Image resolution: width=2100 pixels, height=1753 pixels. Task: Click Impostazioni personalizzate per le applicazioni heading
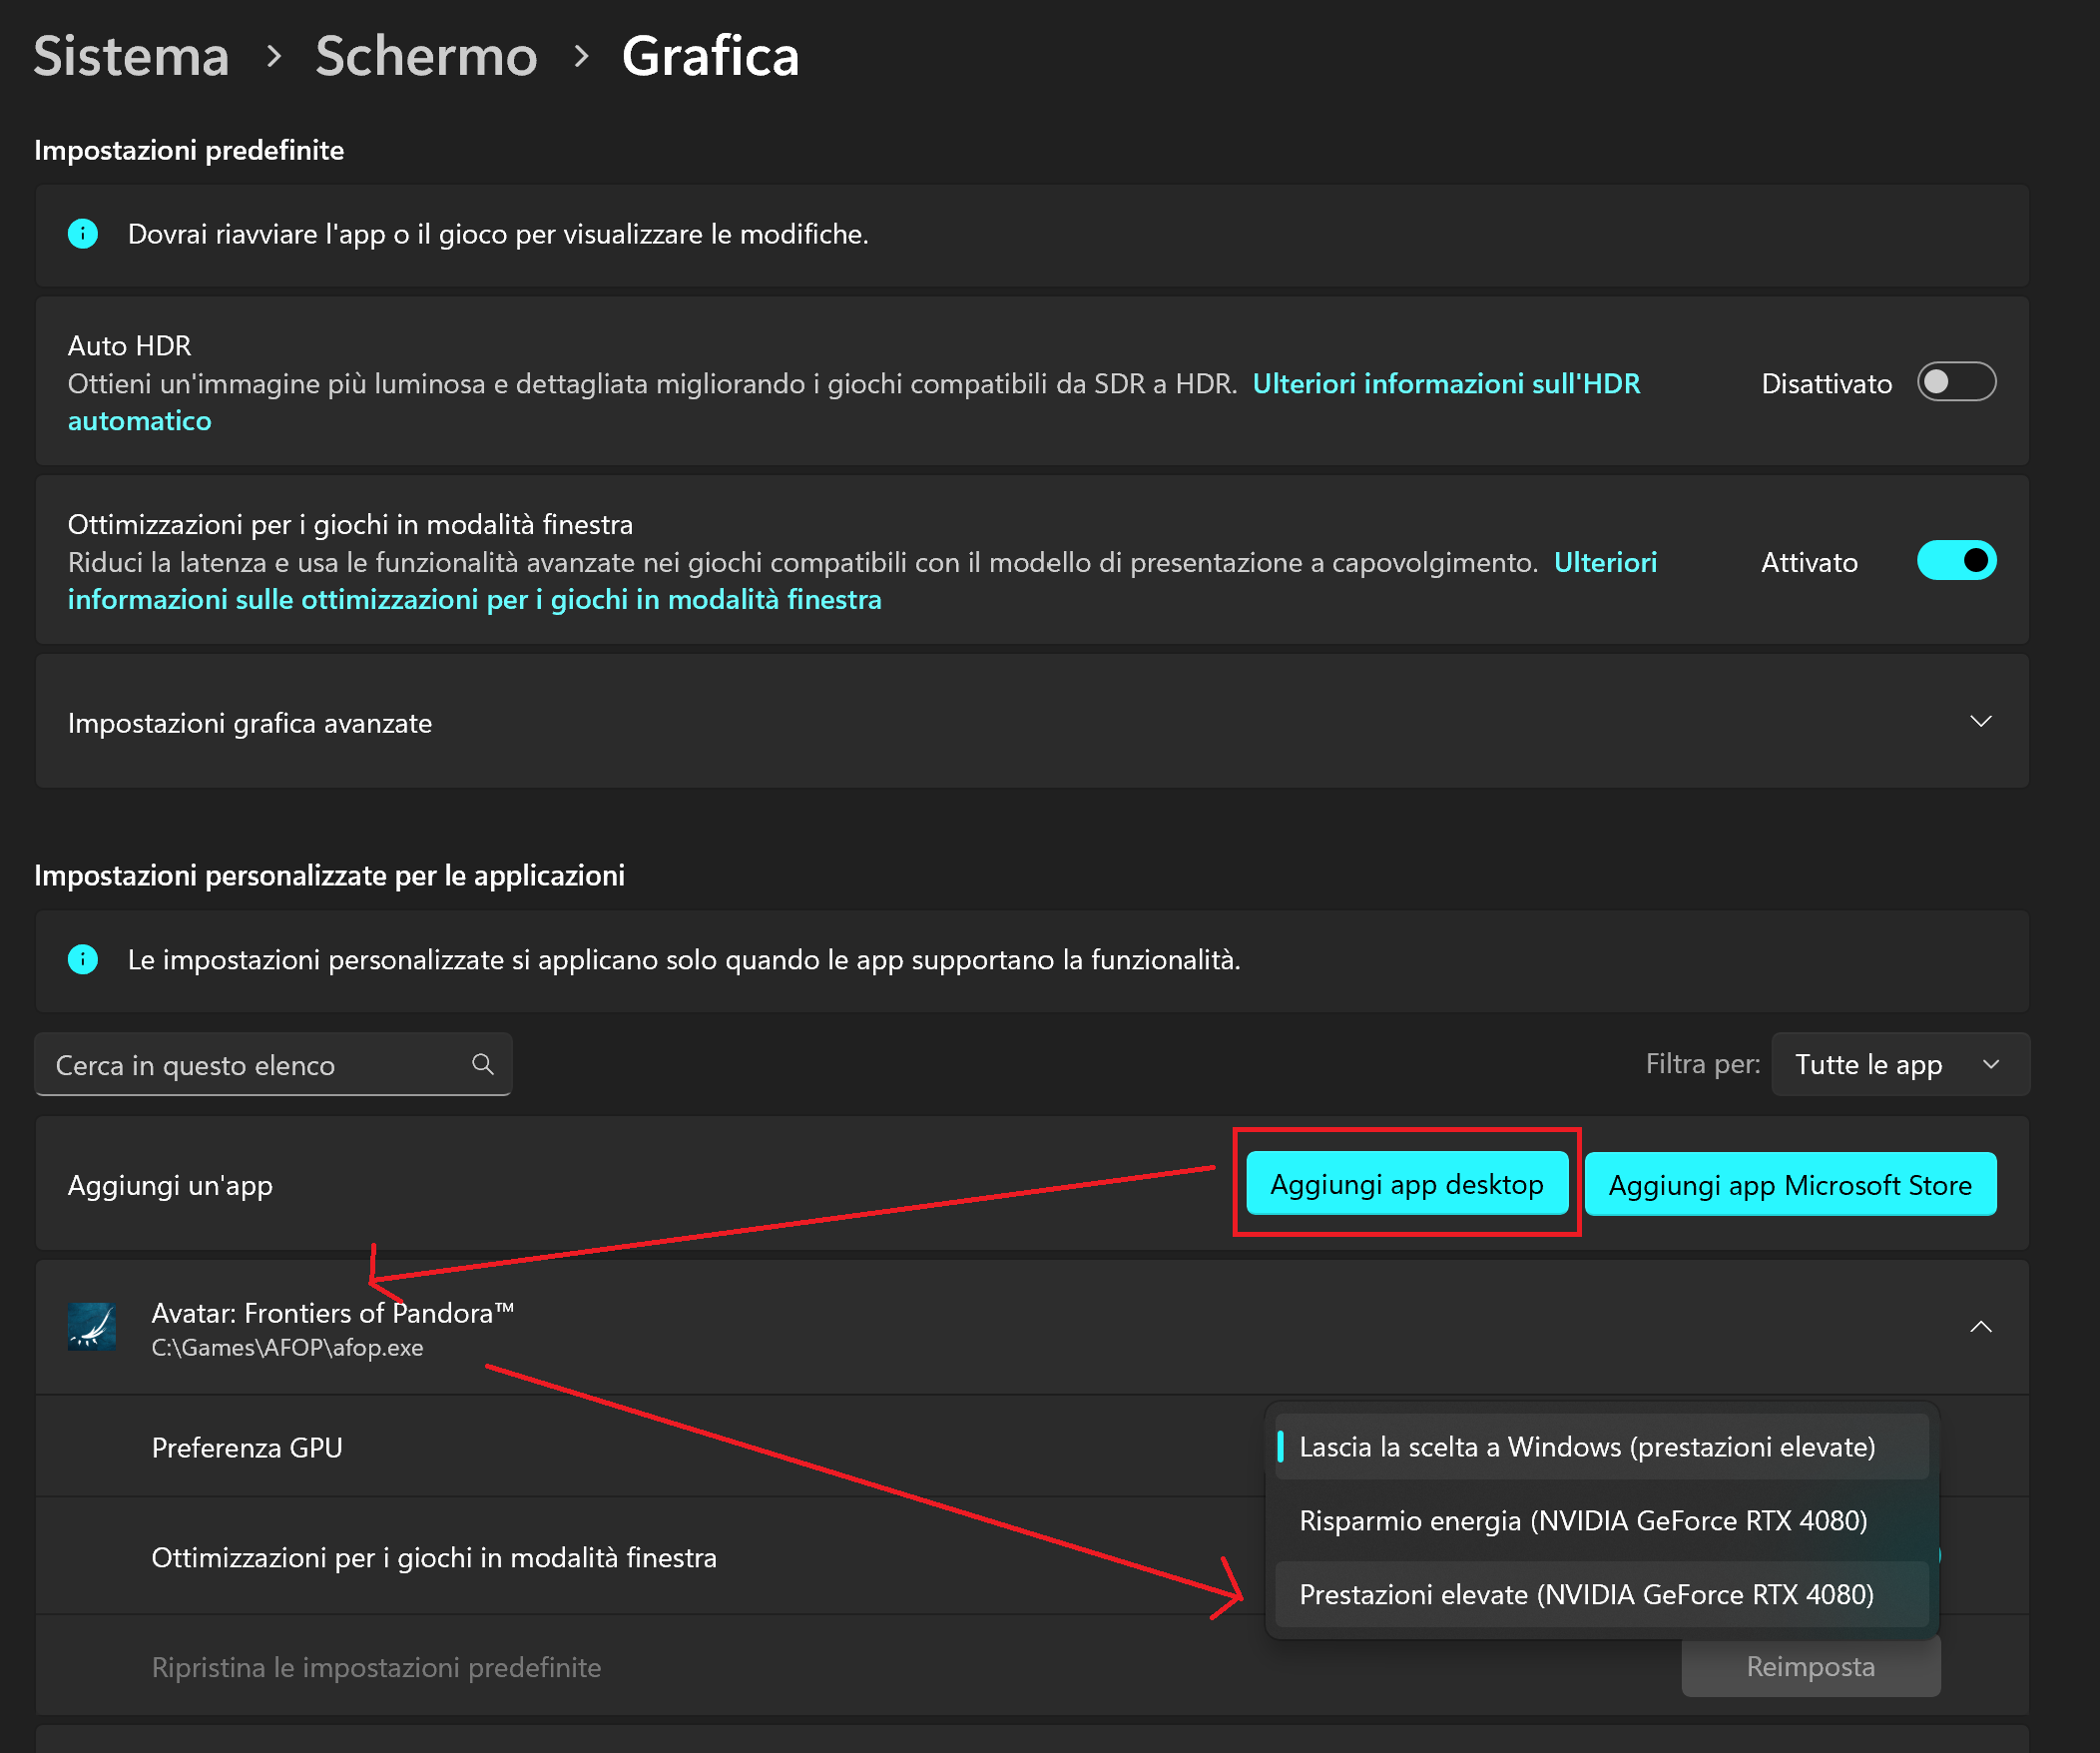tap(329, 876)
